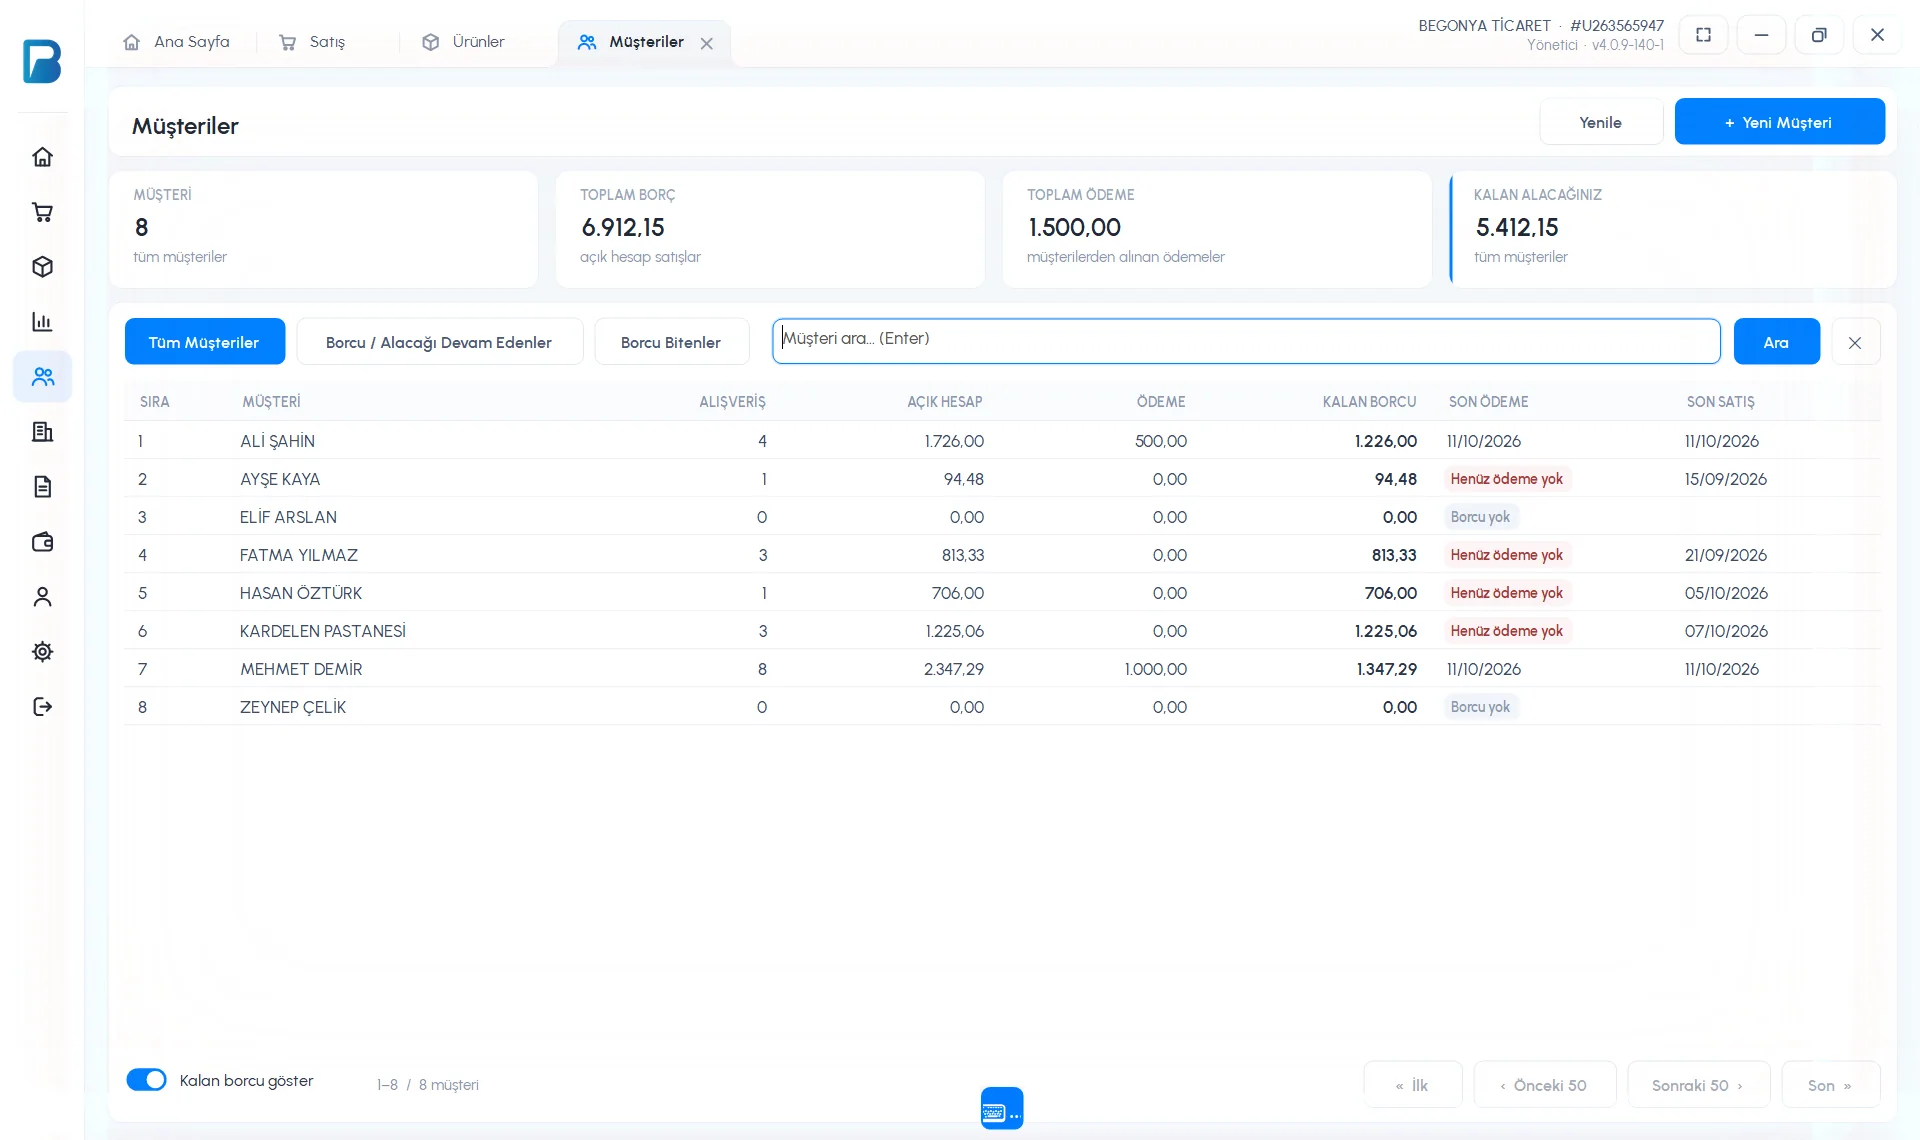Select the customers people icon in sidebar
This screenshot has height=1140, width=1920.
[42, 377]
